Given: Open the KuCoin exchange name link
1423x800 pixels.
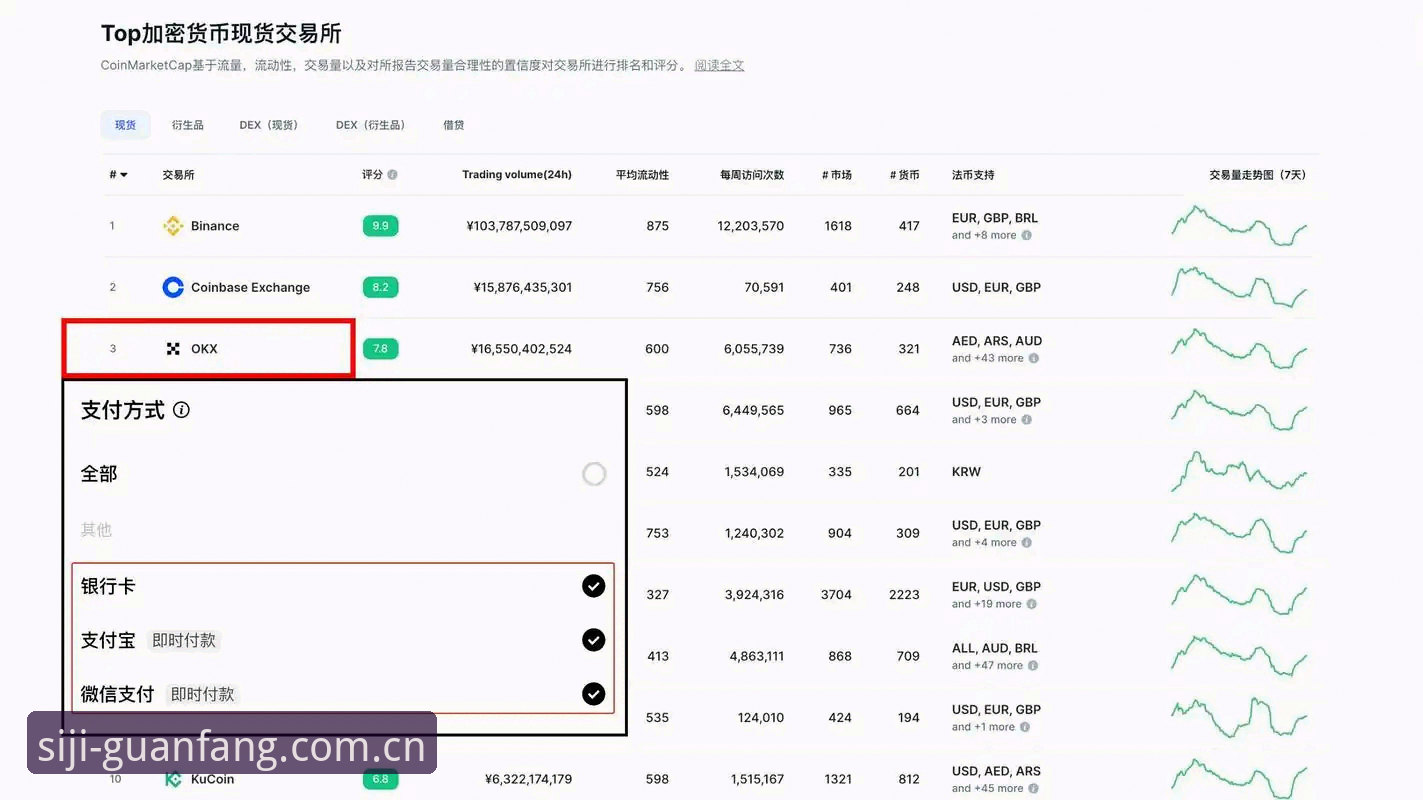Looking at the screenshot, I should tap(212, 779).
